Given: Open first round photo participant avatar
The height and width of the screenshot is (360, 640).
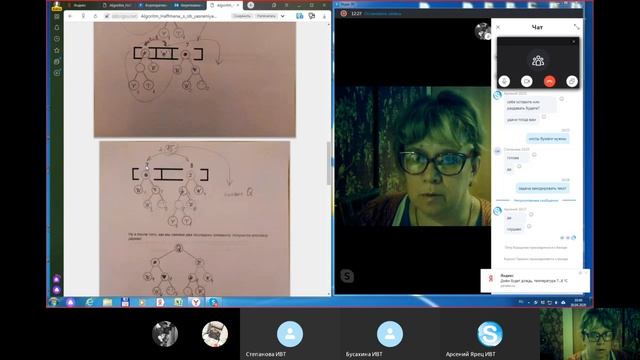Looking at the screenshot, I should pos(165,334).
